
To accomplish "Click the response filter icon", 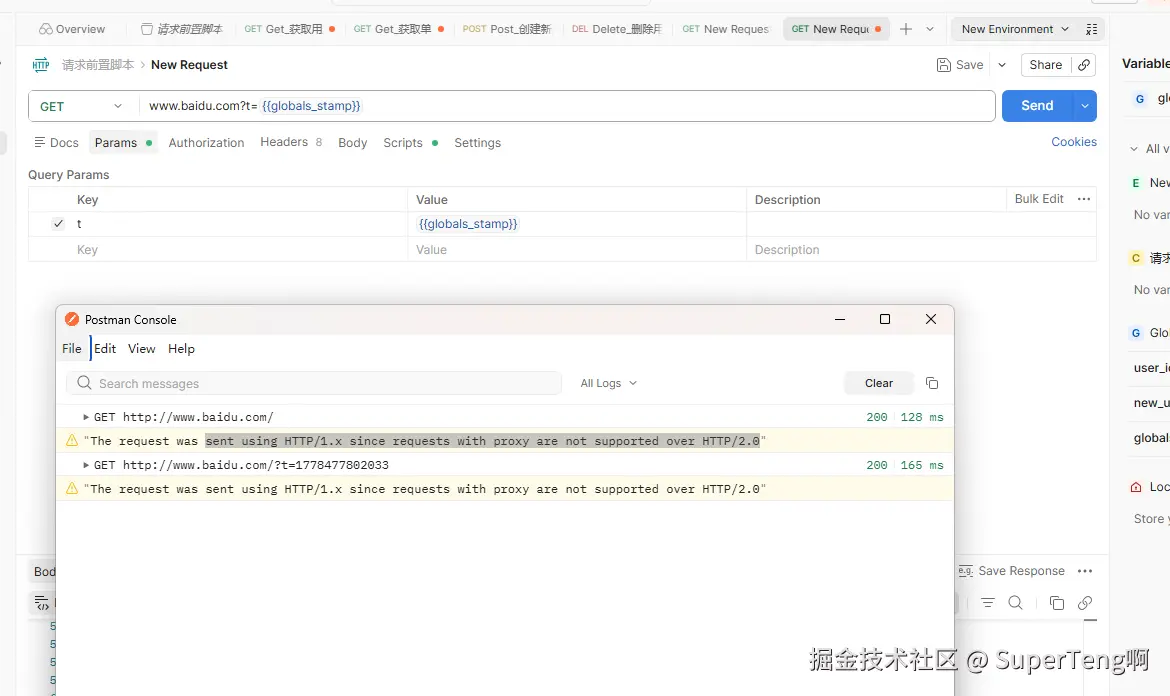I will [988, 603].
